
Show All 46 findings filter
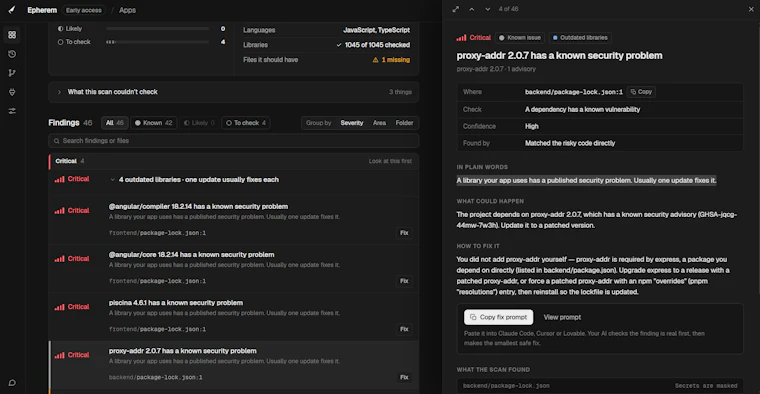[115, 123]
